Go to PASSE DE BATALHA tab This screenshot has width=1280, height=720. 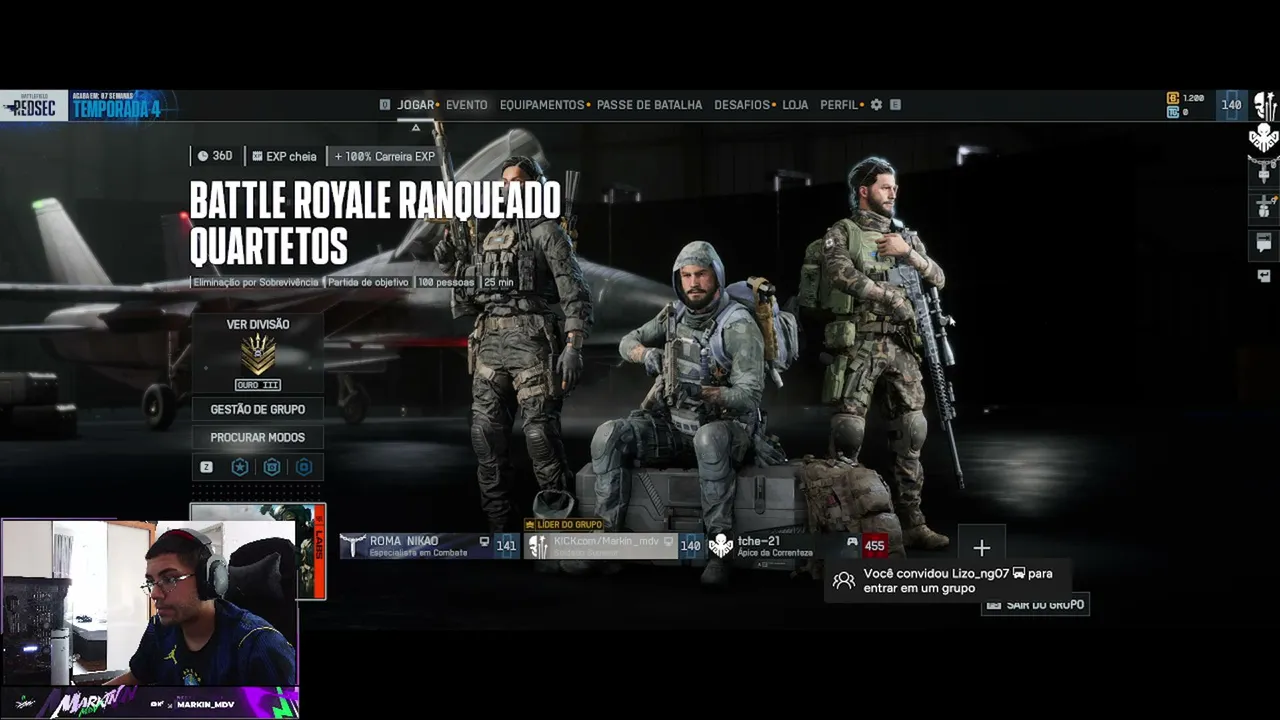pyautogui.click(x=650, y=105)
